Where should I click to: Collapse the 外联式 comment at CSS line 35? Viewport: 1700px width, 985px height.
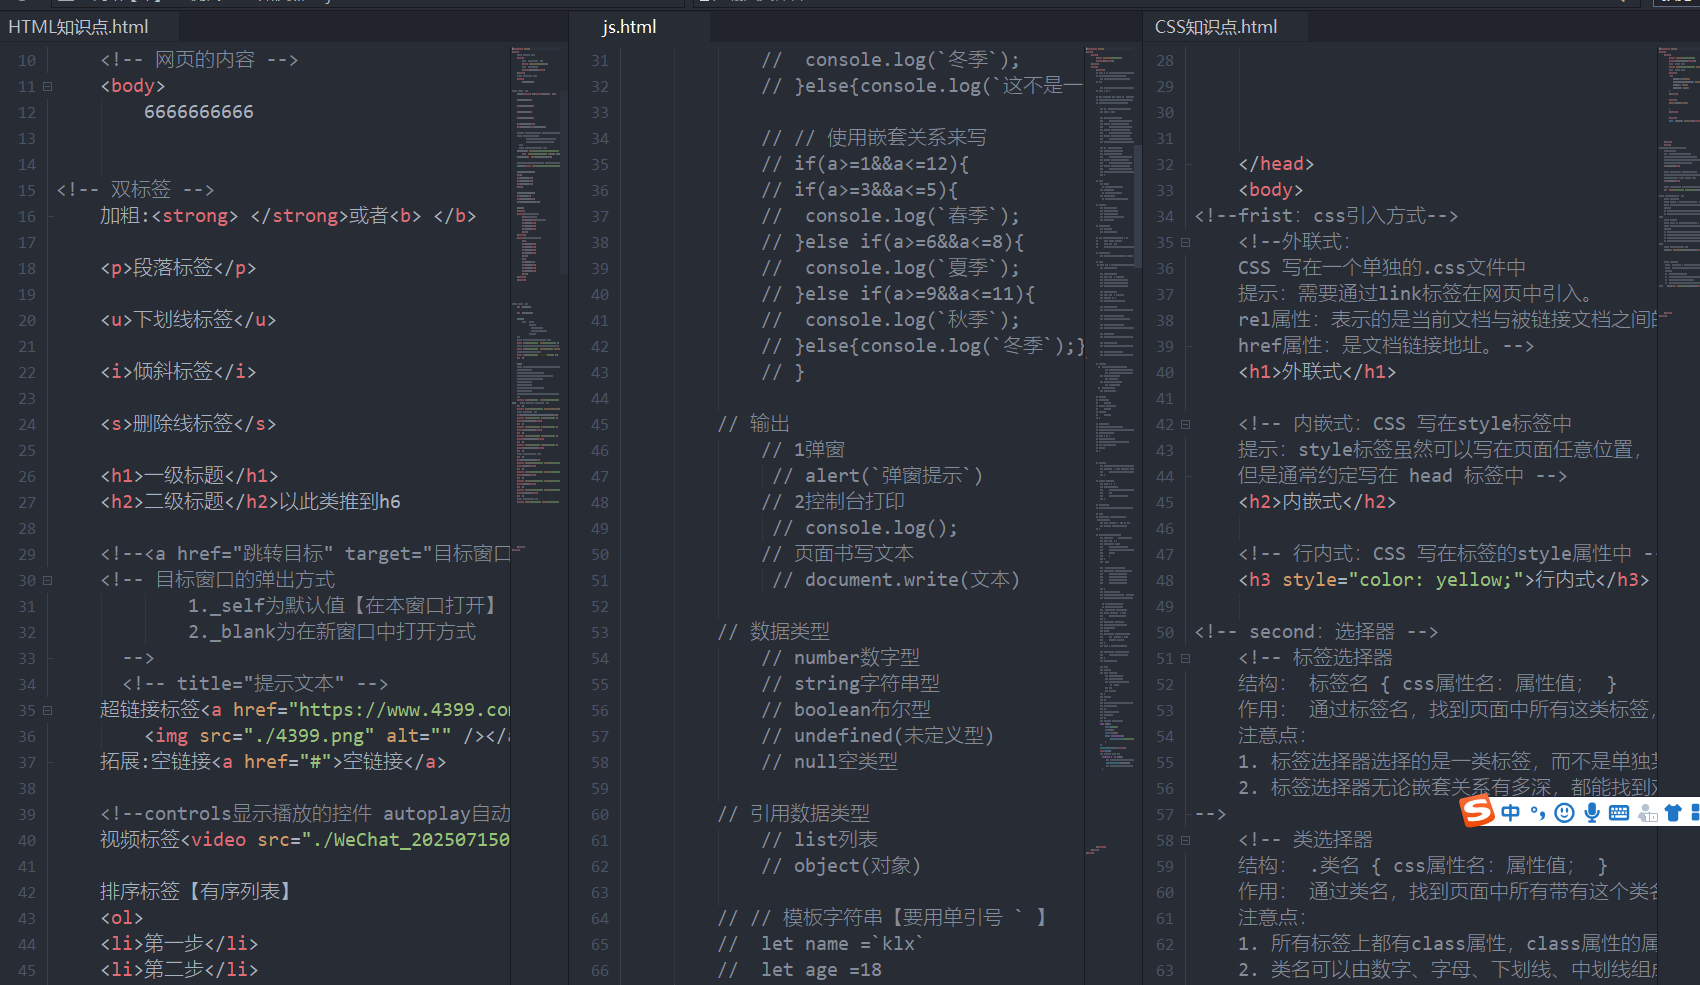point(1185,242)
